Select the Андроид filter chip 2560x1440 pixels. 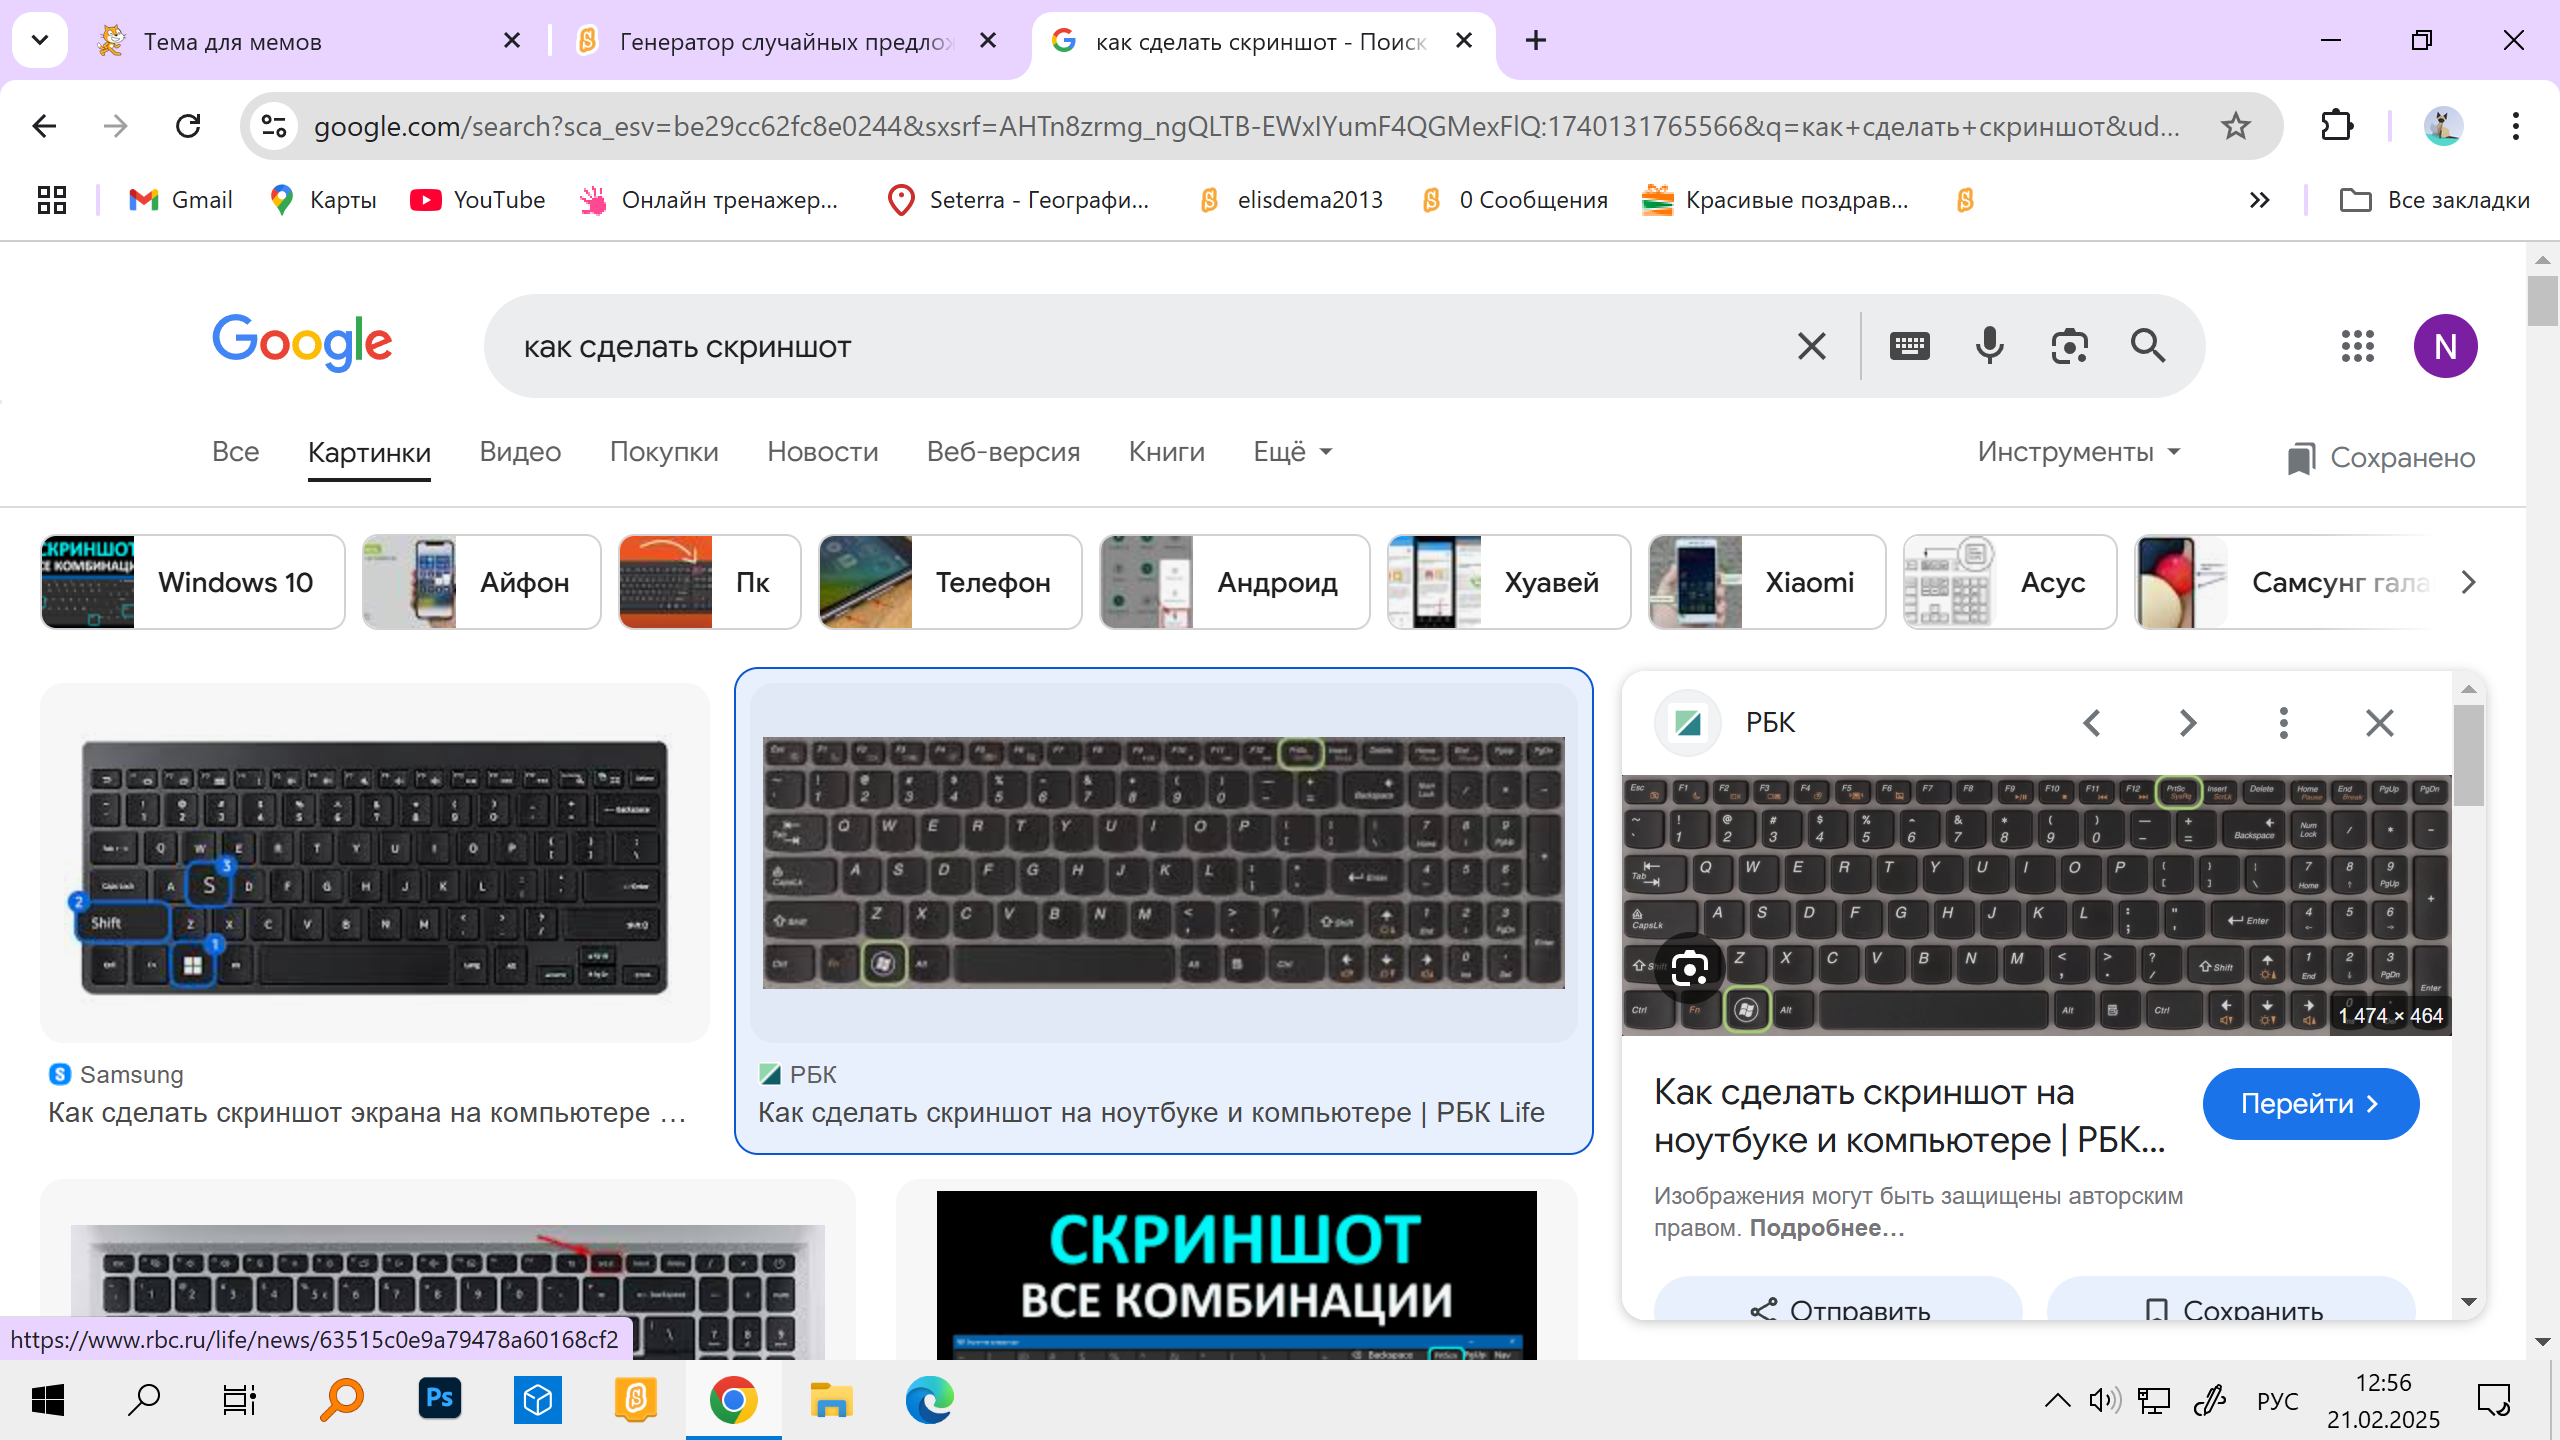[1234, 582]
